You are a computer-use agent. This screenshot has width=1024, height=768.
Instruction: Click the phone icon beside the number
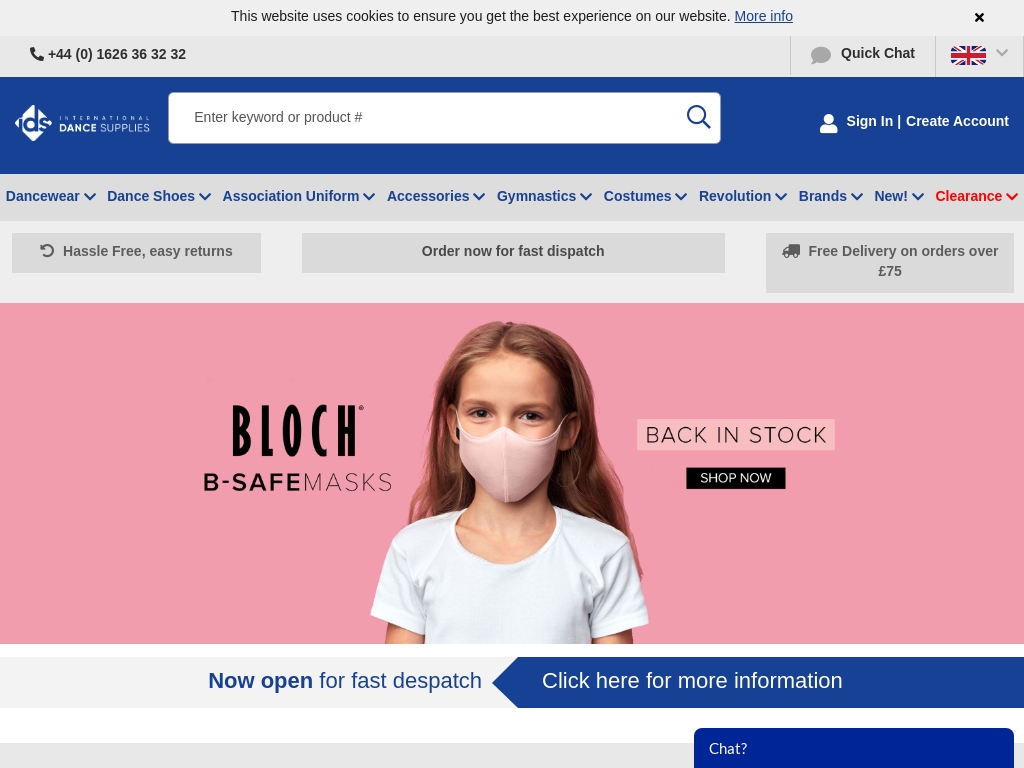pyautogui.click(x=37, y=54)
